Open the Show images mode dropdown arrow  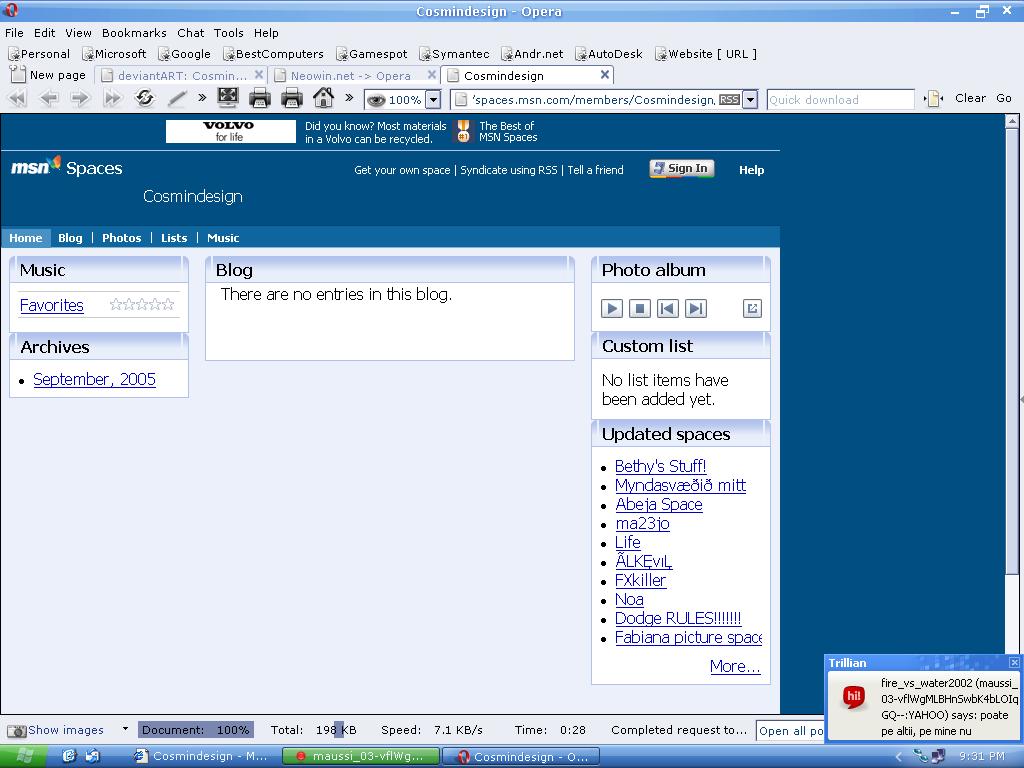click(x=125, y=728)
